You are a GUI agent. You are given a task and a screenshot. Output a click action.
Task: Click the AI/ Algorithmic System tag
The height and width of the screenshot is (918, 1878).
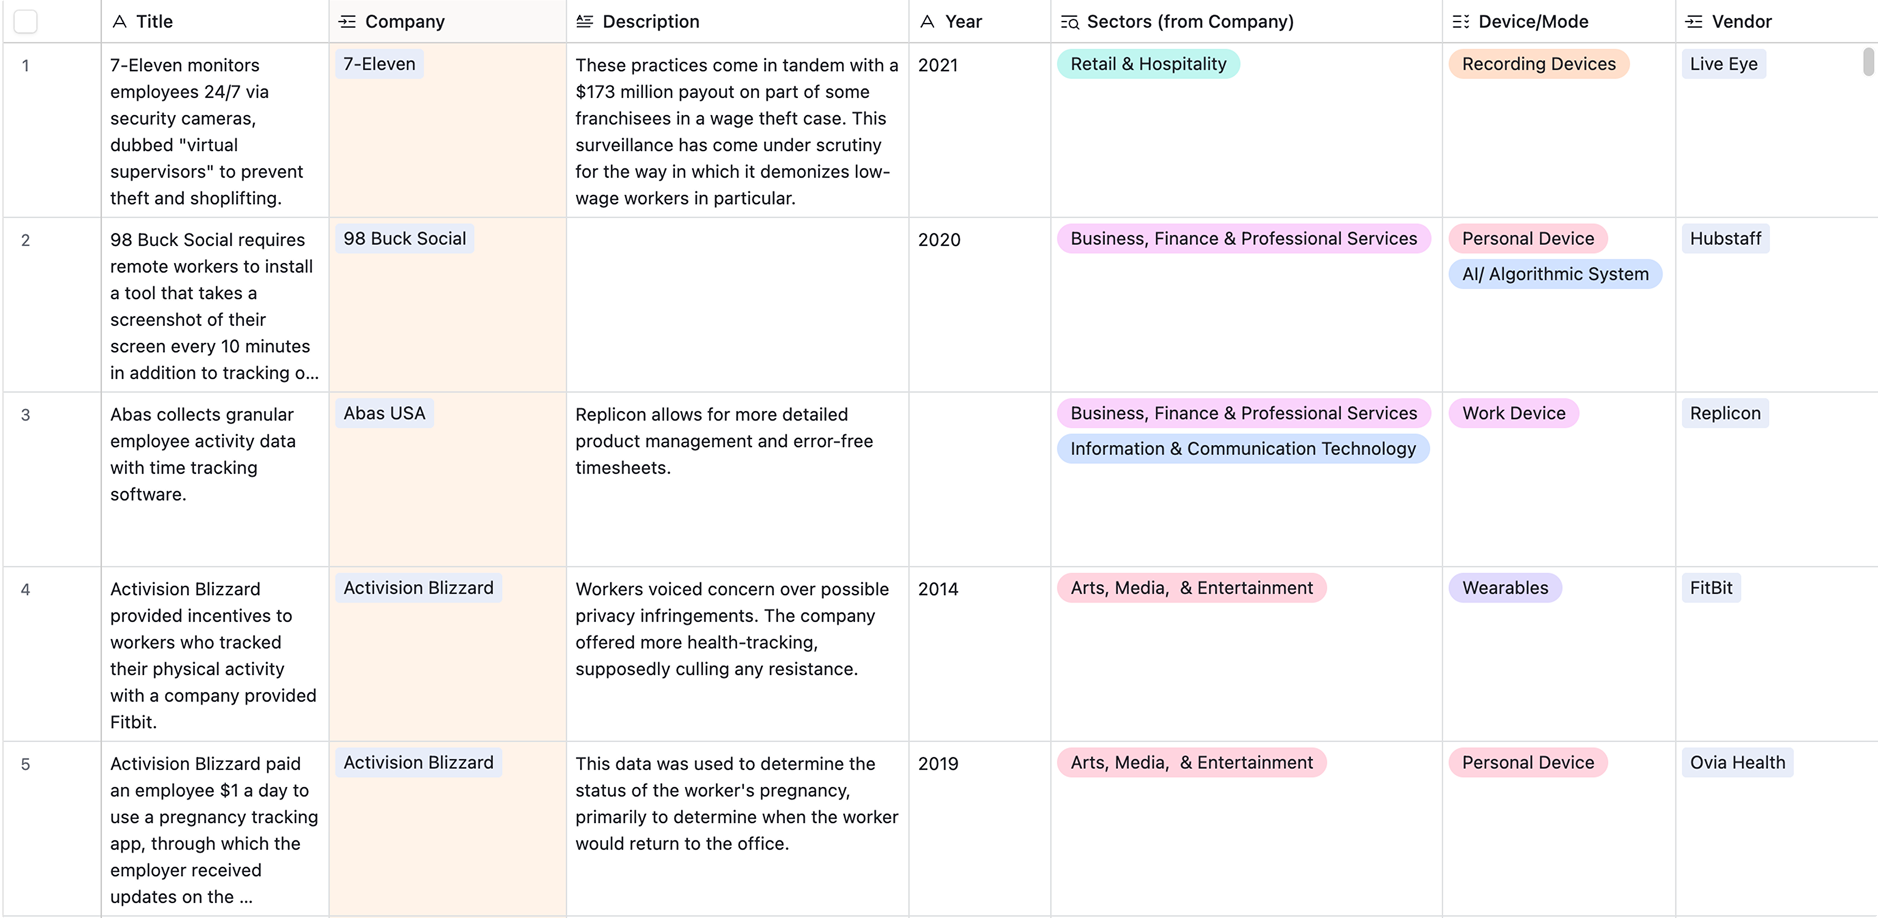[1555, 274]
